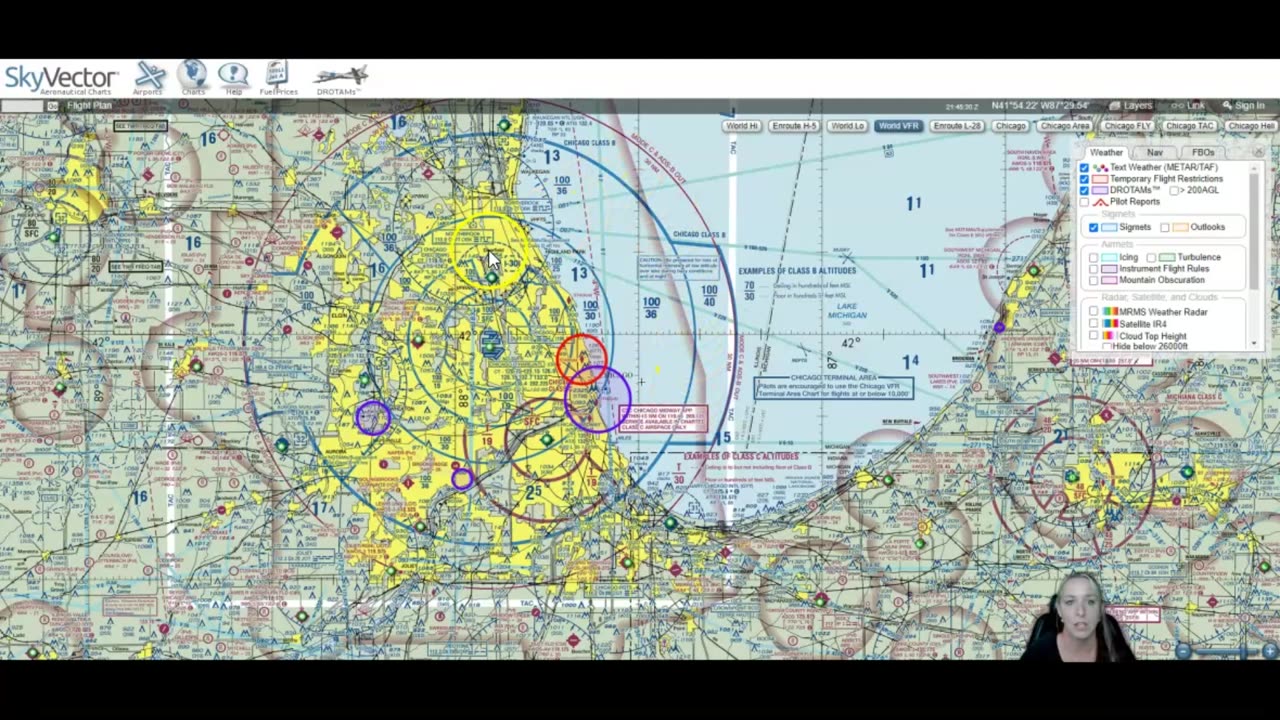This screenshot has height=720, width=1280.
Task: Click the Turbulence green color swatch
Action: (x=1167, y=257)
